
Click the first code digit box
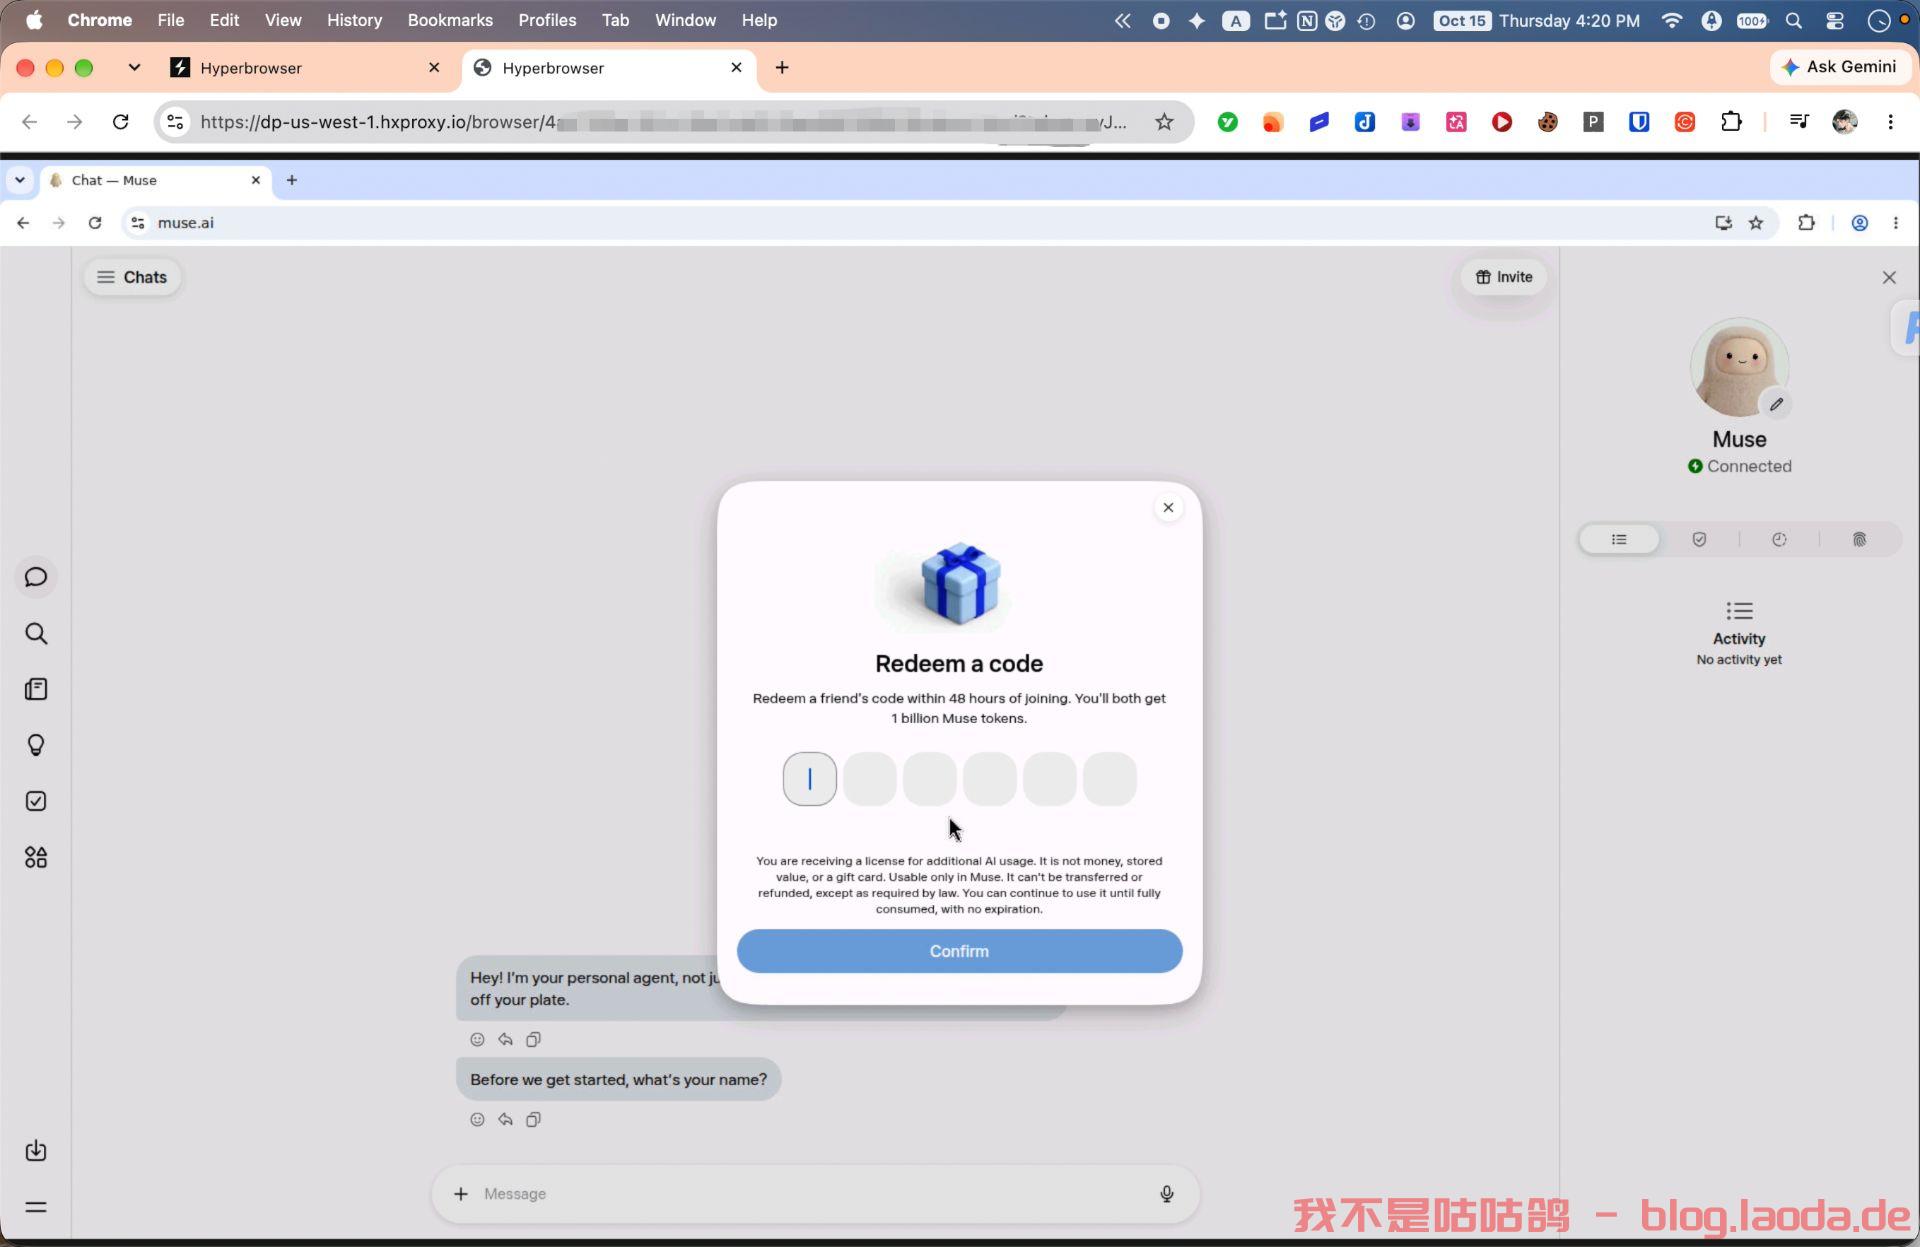point(809,779)
